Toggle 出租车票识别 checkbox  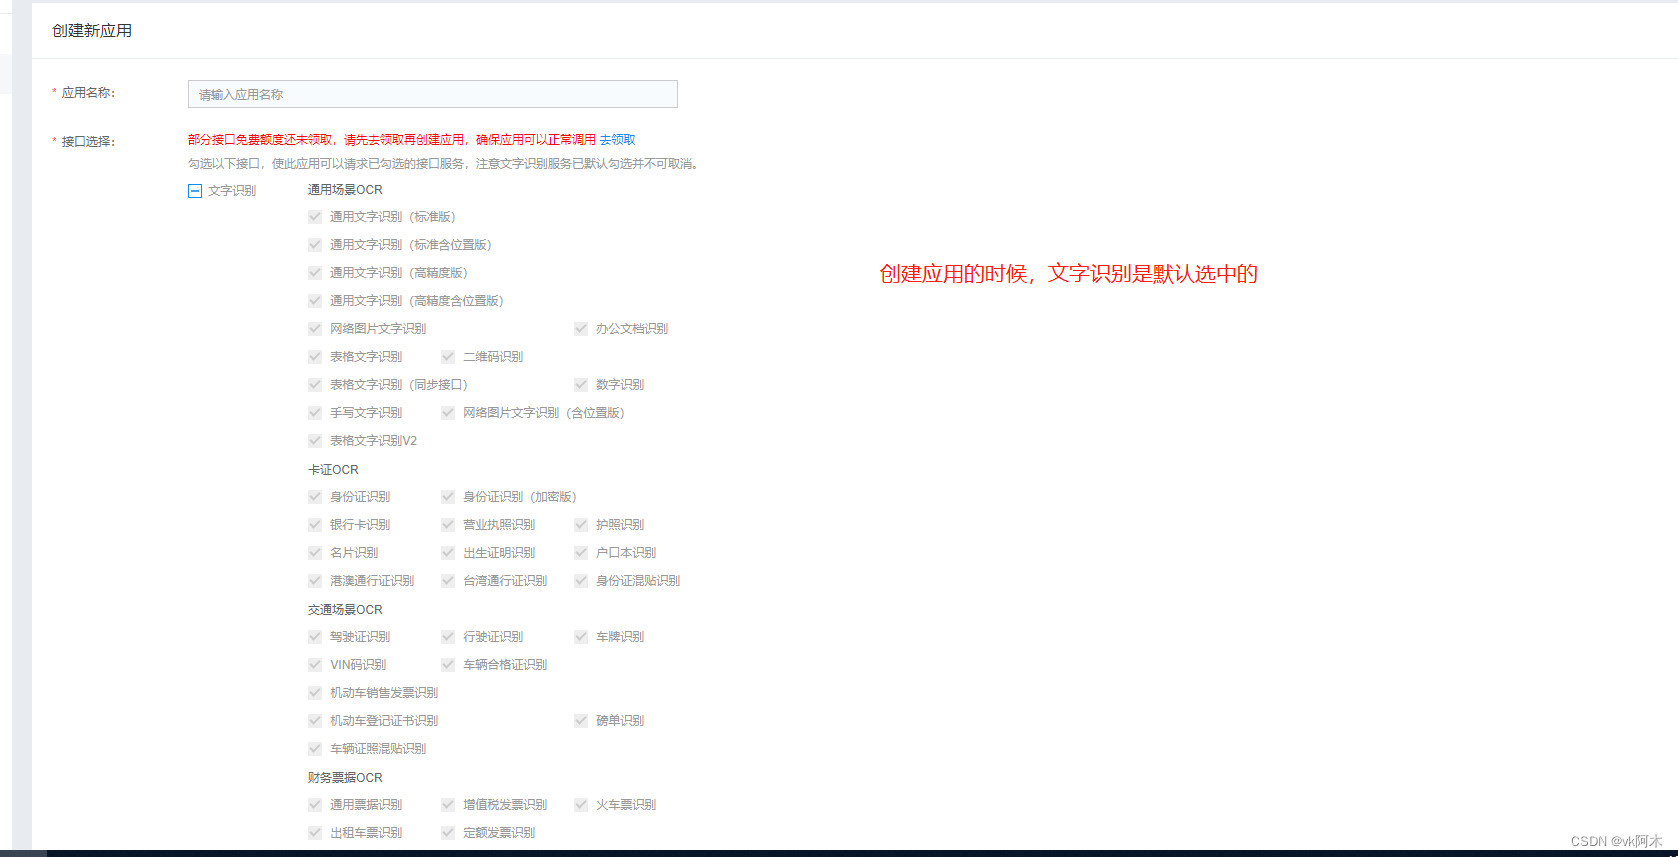(315, 833)
